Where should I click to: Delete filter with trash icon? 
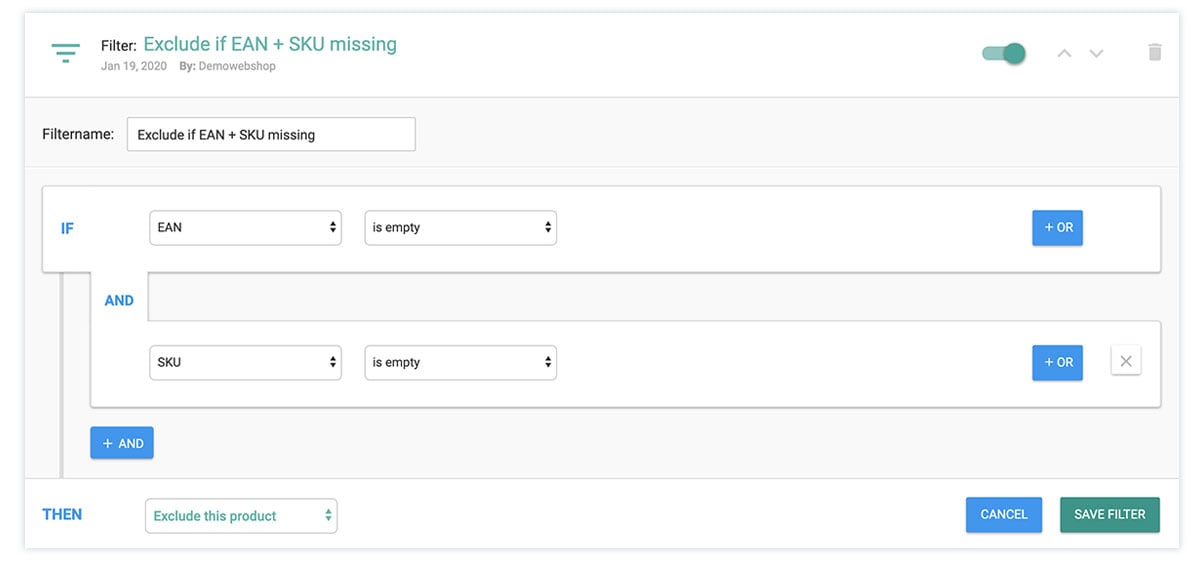tap(1154, 52)
